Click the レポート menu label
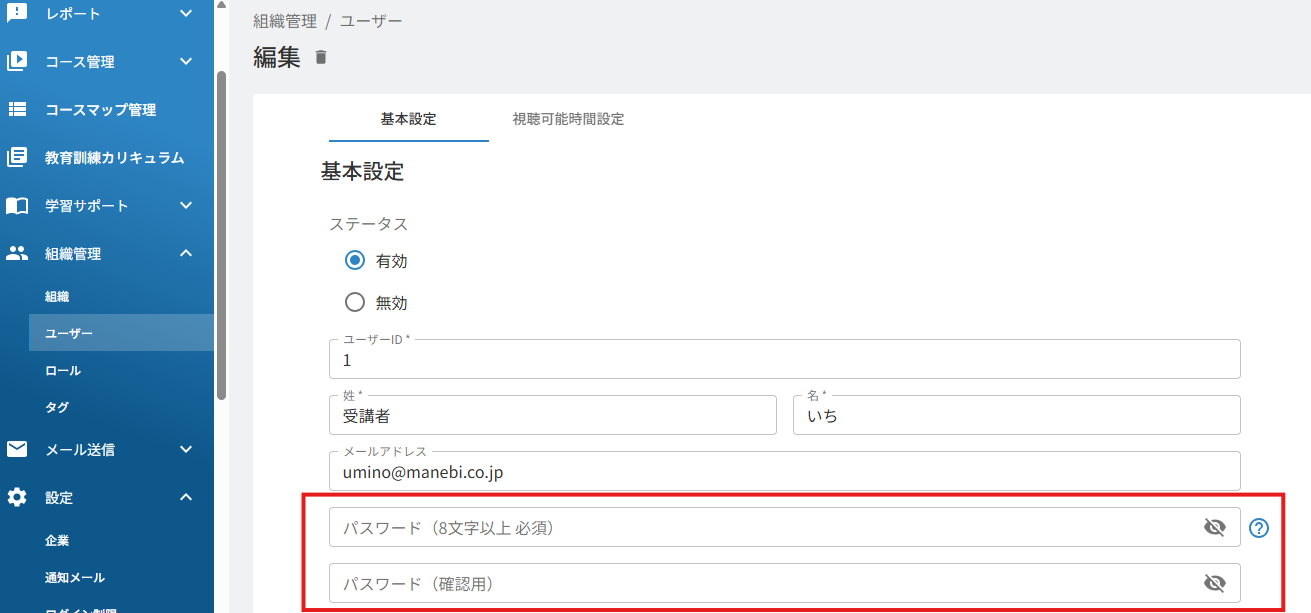1311x613 pixels. (x=73, y=14)
